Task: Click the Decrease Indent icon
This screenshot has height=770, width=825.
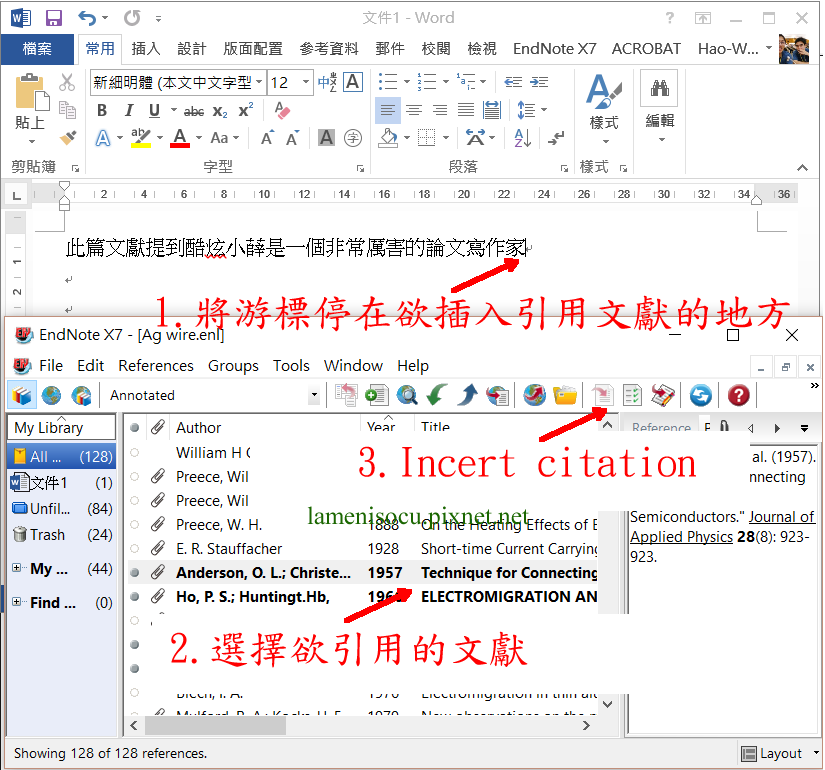Action: tap(512, 82)
